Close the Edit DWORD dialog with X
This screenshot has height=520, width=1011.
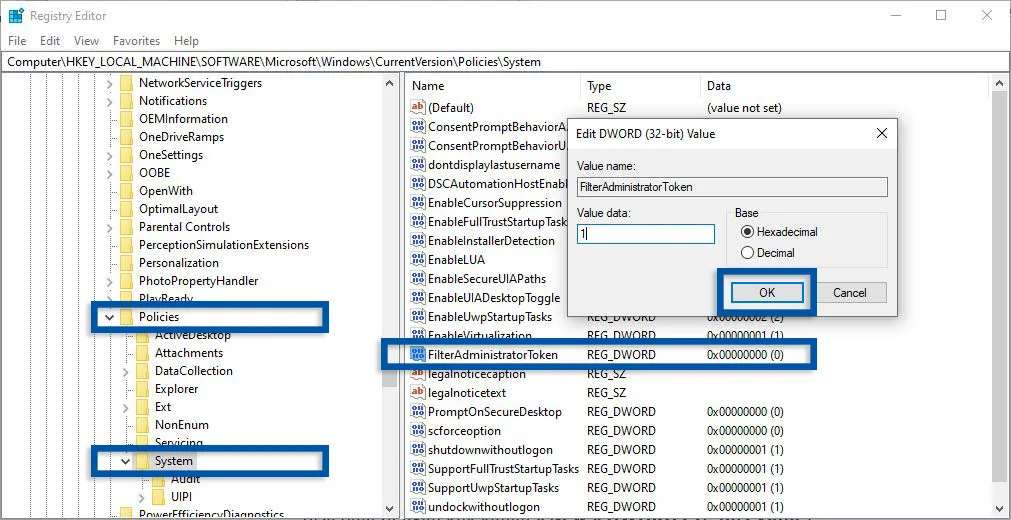tap(881, 134)
